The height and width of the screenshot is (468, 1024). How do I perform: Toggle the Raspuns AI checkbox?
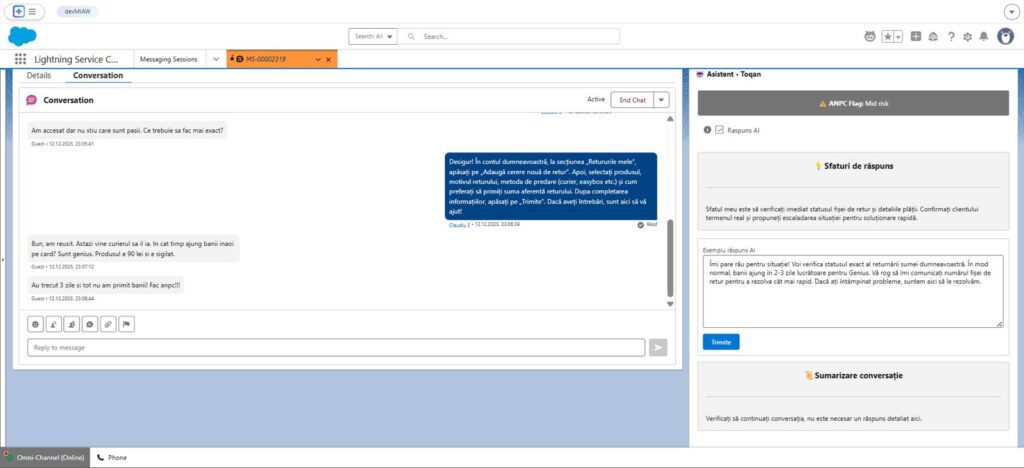(719, 130)
